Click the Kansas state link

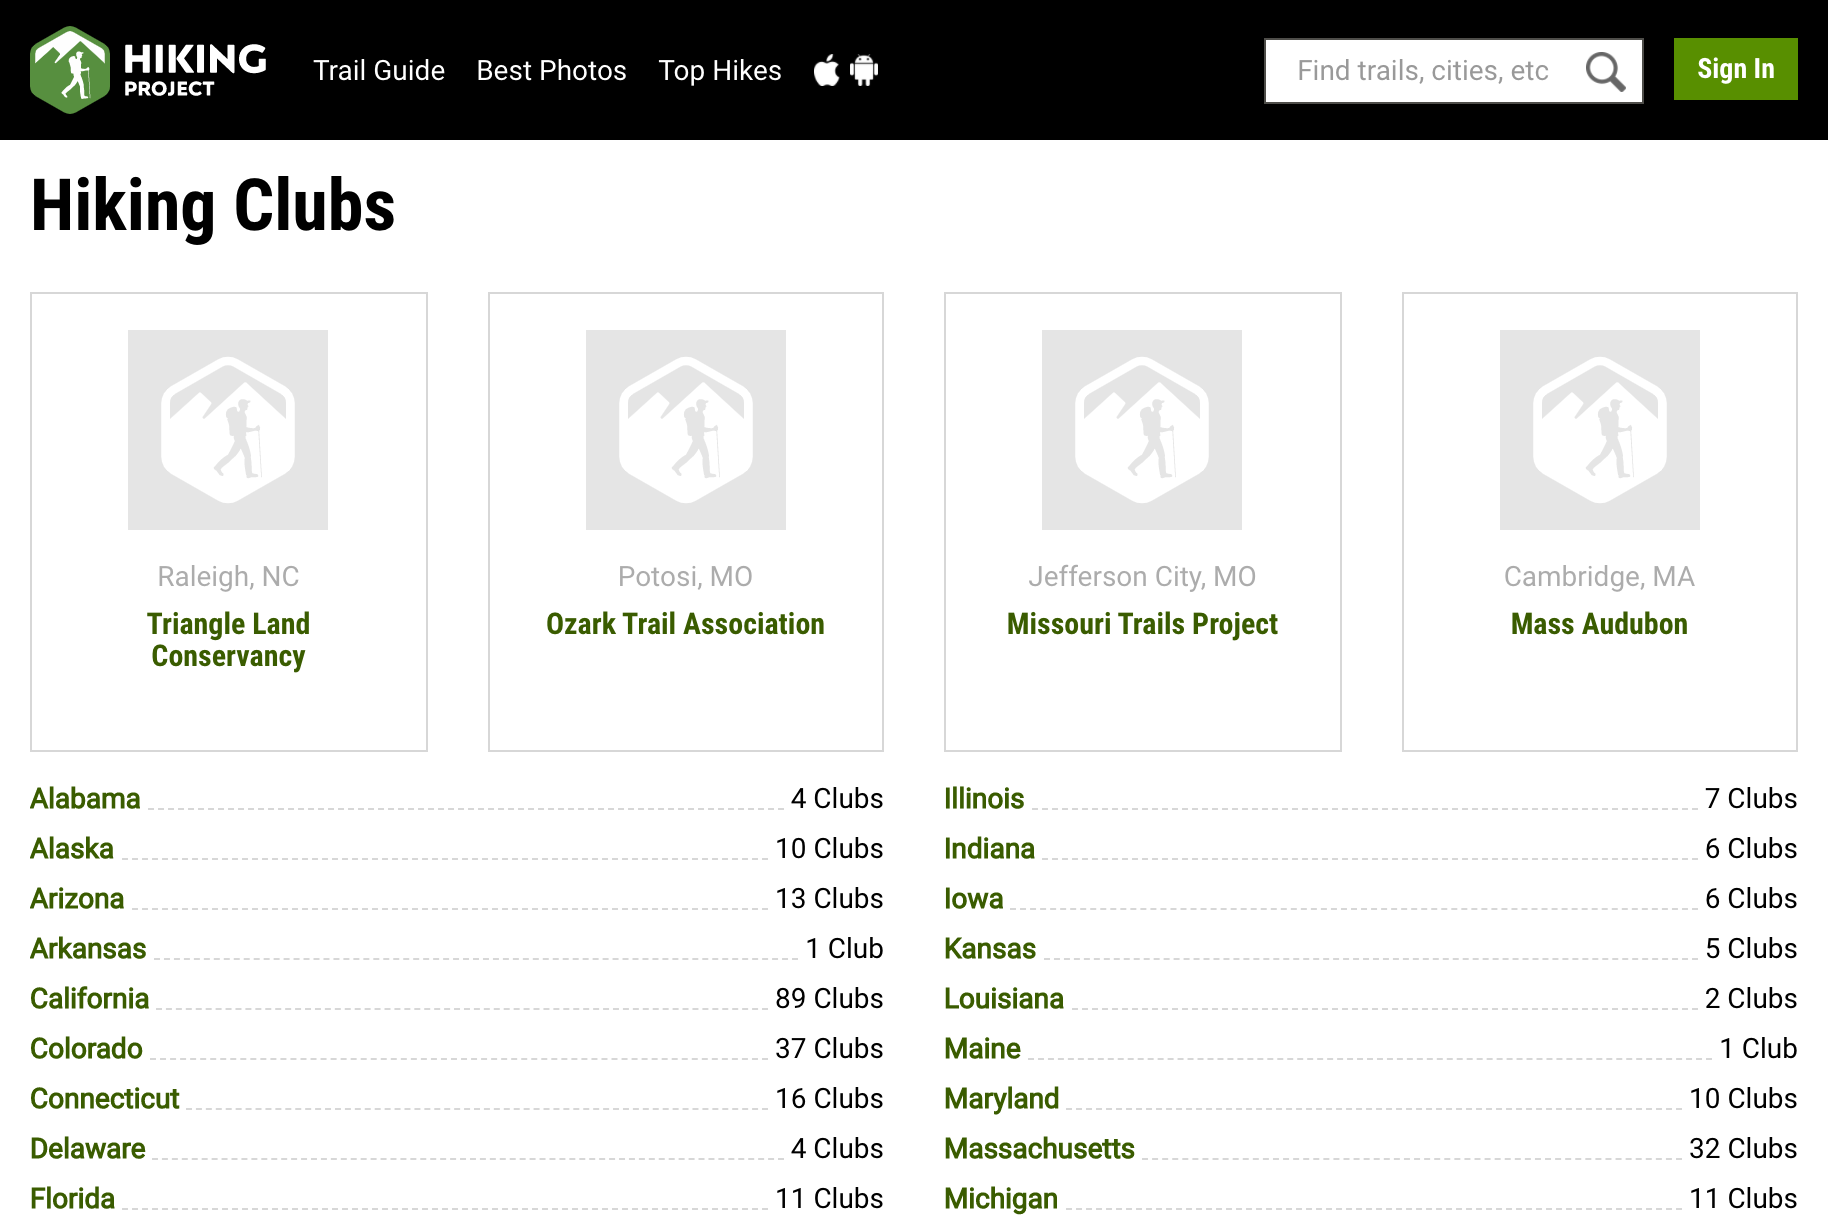point(990,949)
